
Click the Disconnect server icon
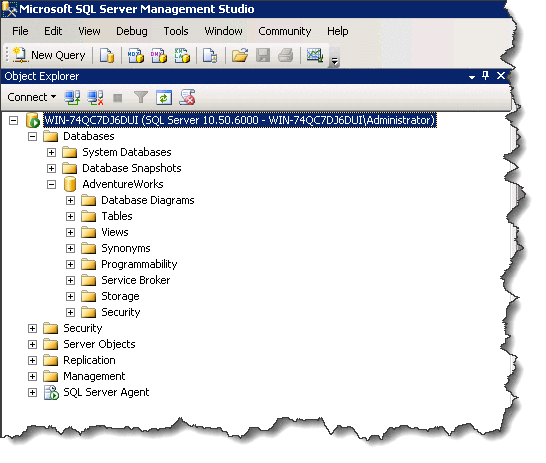tap(95, 97)
